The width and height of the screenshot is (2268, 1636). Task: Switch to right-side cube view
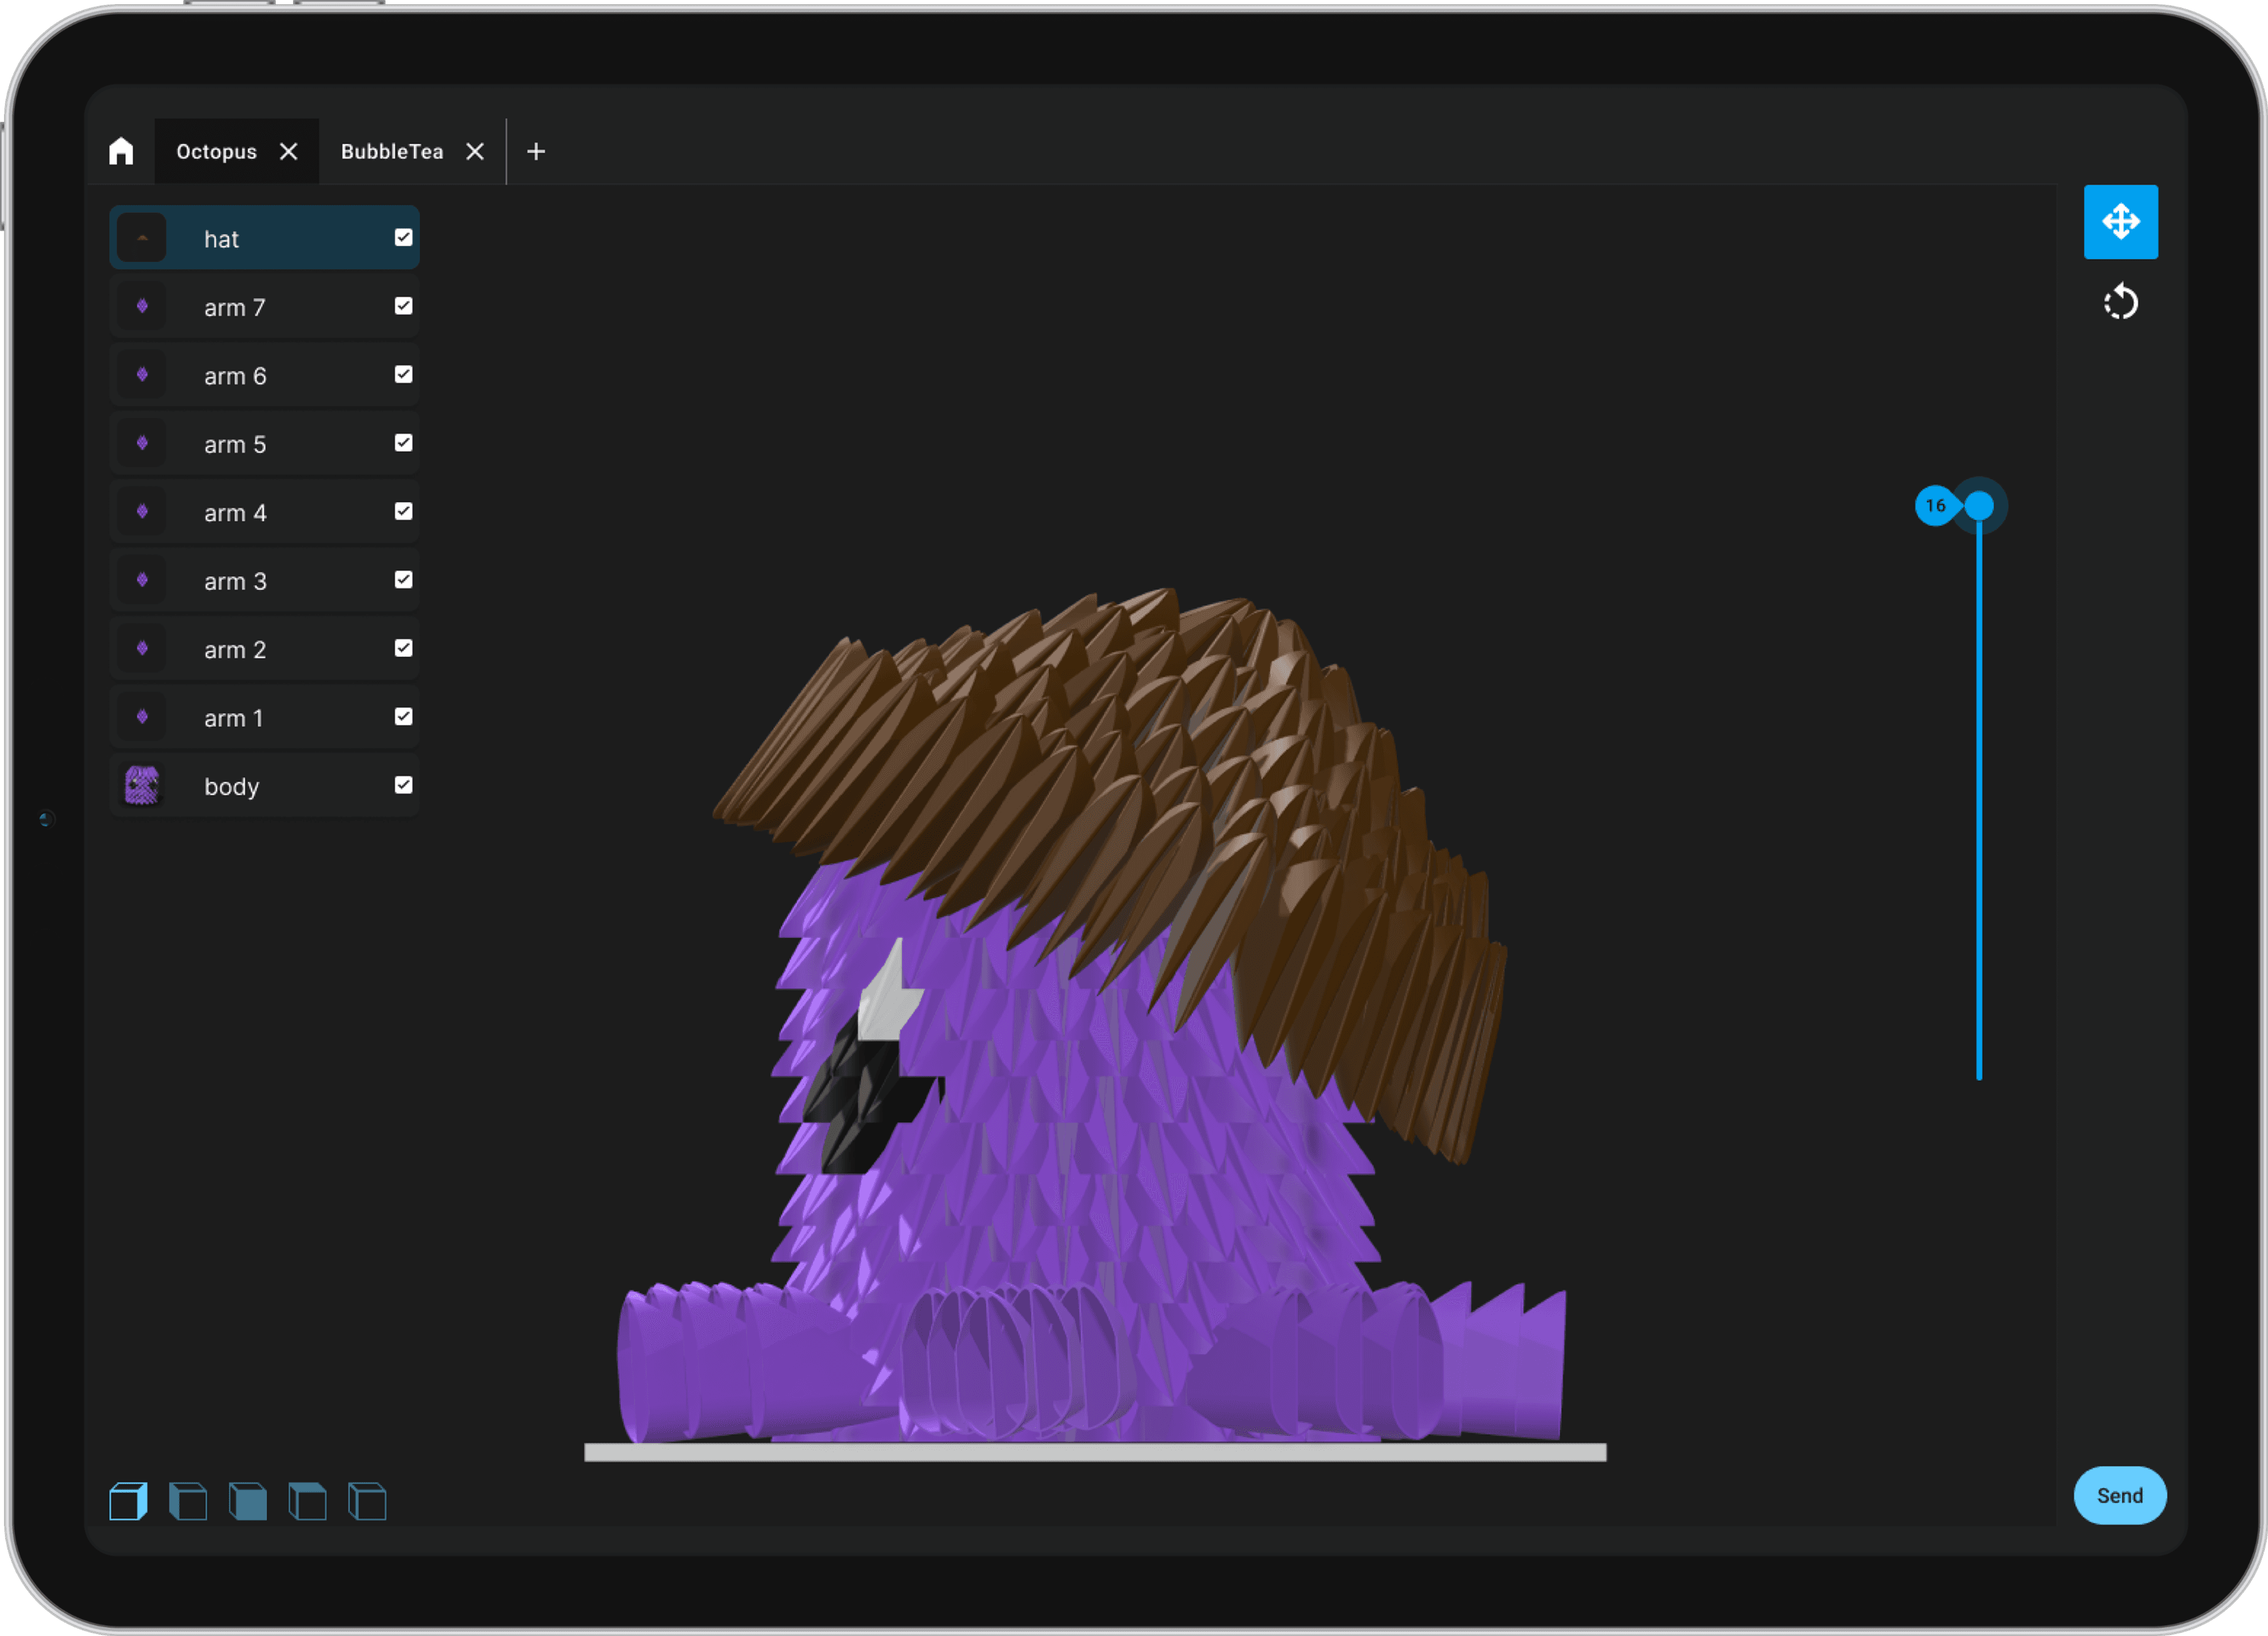[x=128, y=1501]
